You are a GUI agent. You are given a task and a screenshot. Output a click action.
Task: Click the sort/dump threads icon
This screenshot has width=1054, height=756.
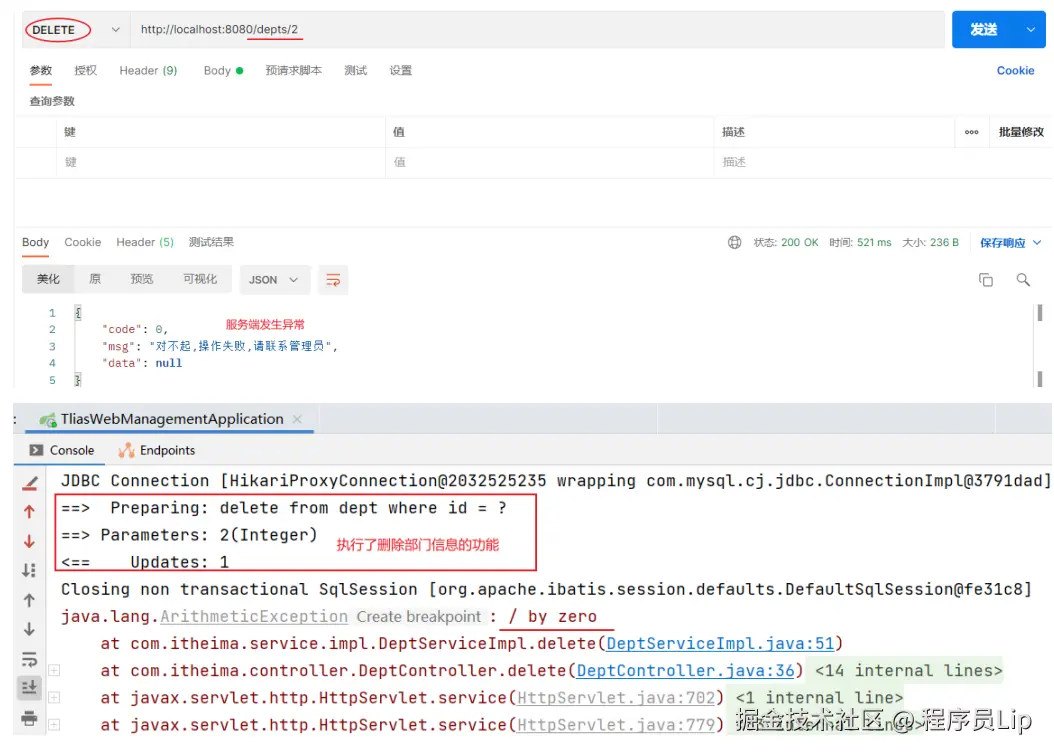[x=30, y=571]
